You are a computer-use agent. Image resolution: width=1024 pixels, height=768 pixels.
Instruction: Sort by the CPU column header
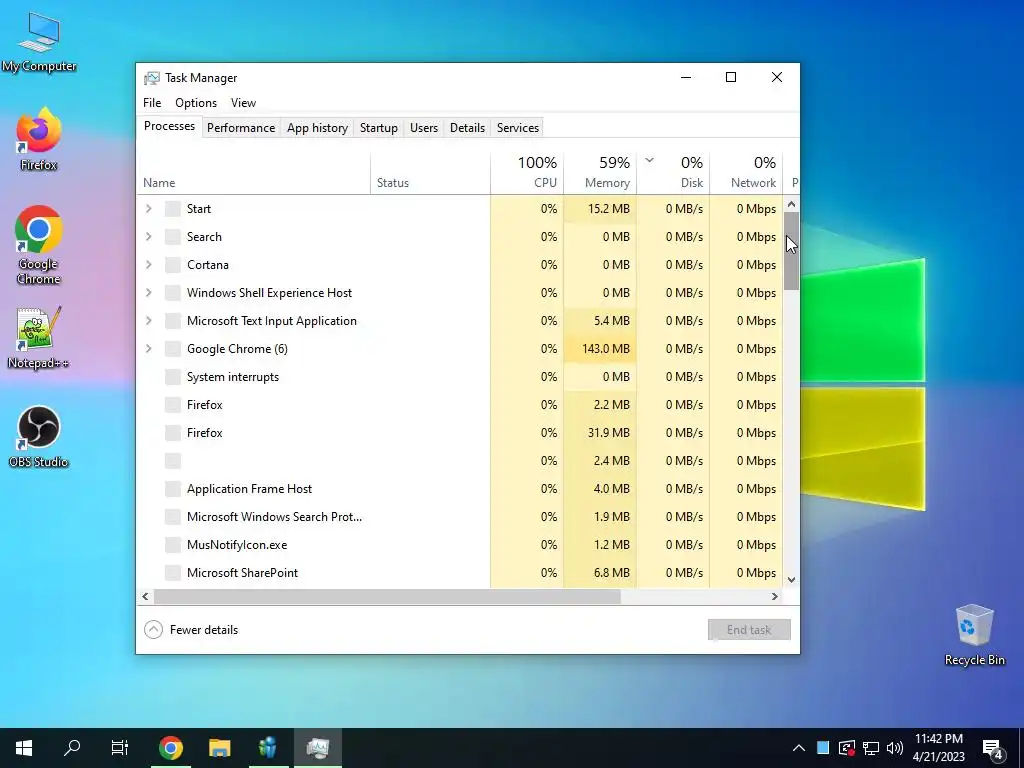[x=527, y=172]
